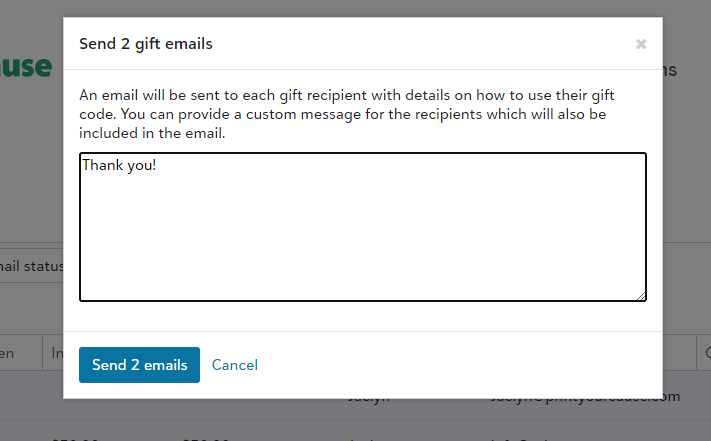Click the gift email description paragraph

[347, 114]
